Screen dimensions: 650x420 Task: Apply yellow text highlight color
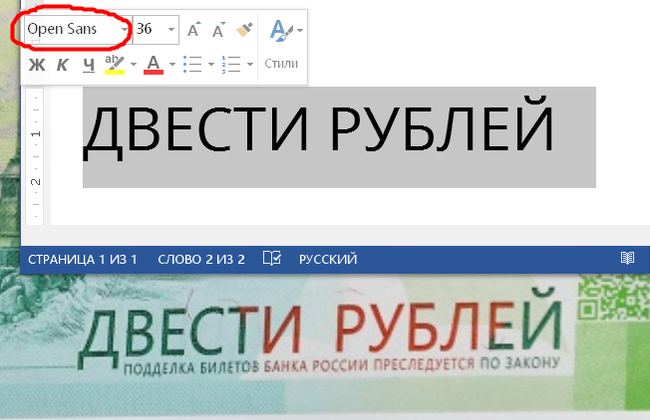pos(115,64)
